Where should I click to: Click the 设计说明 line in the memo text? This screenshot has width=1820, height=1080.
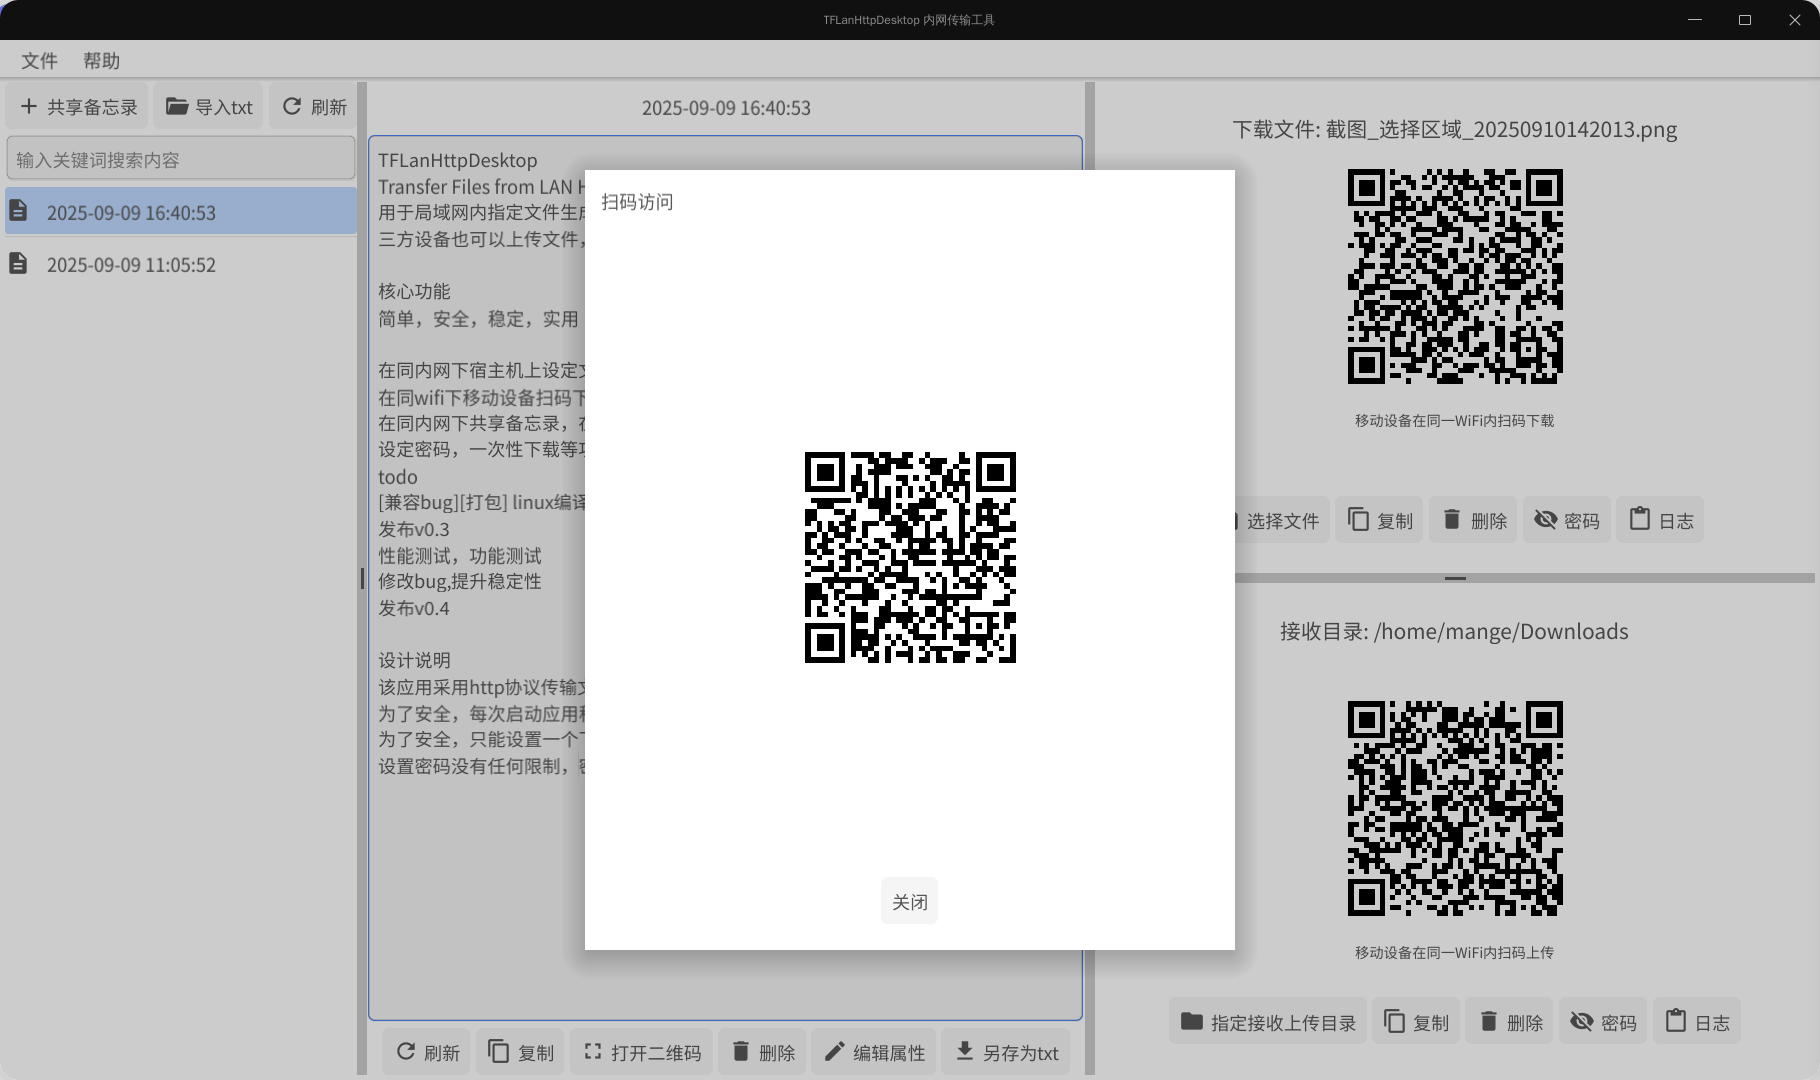click(414, 660)
